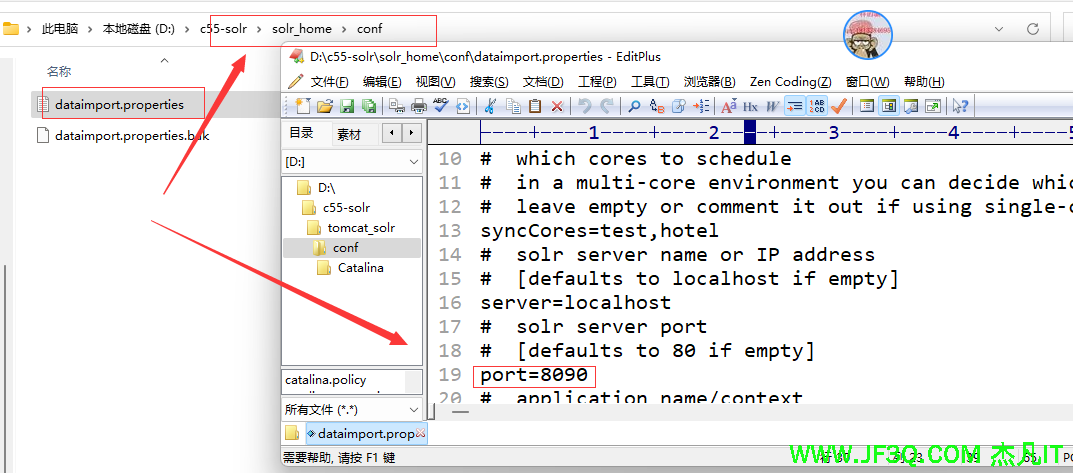Image resolution: width=1073 pixels, height=473 pixels.
Task: Toggle the Word Wrap W button
Action: pyautogui.click(x=773, y=106)
